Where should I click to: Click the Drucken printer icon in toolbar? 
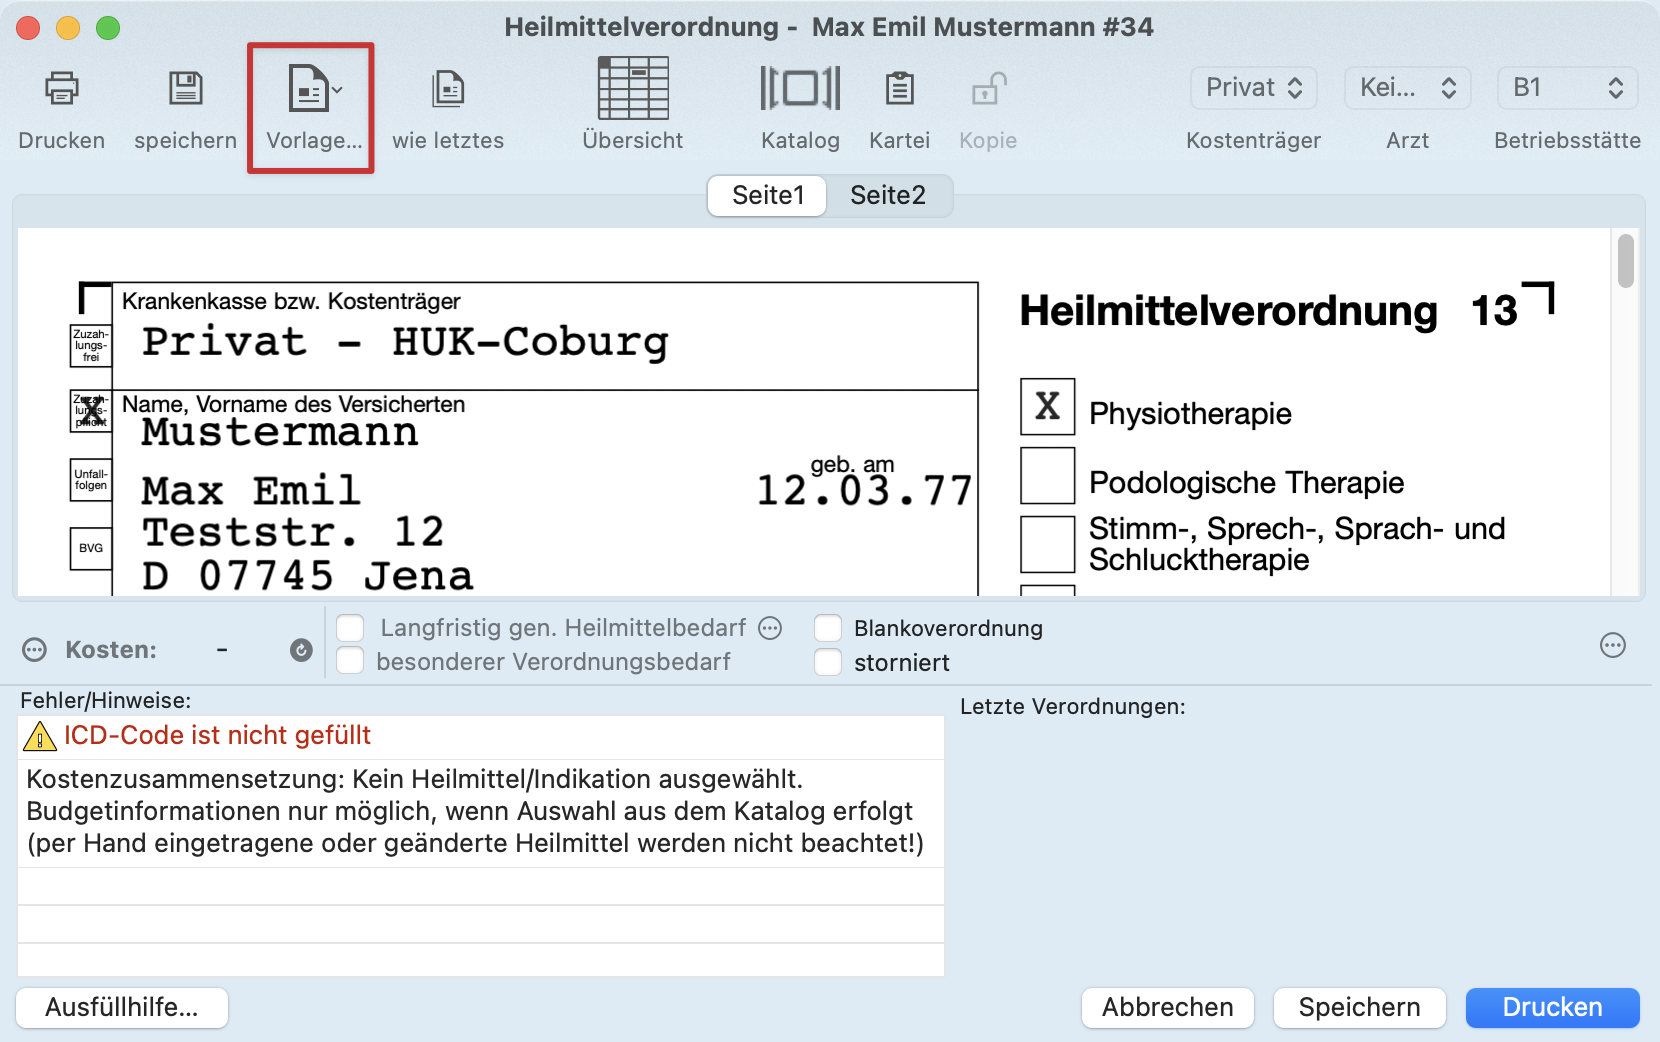click(62, 89)
